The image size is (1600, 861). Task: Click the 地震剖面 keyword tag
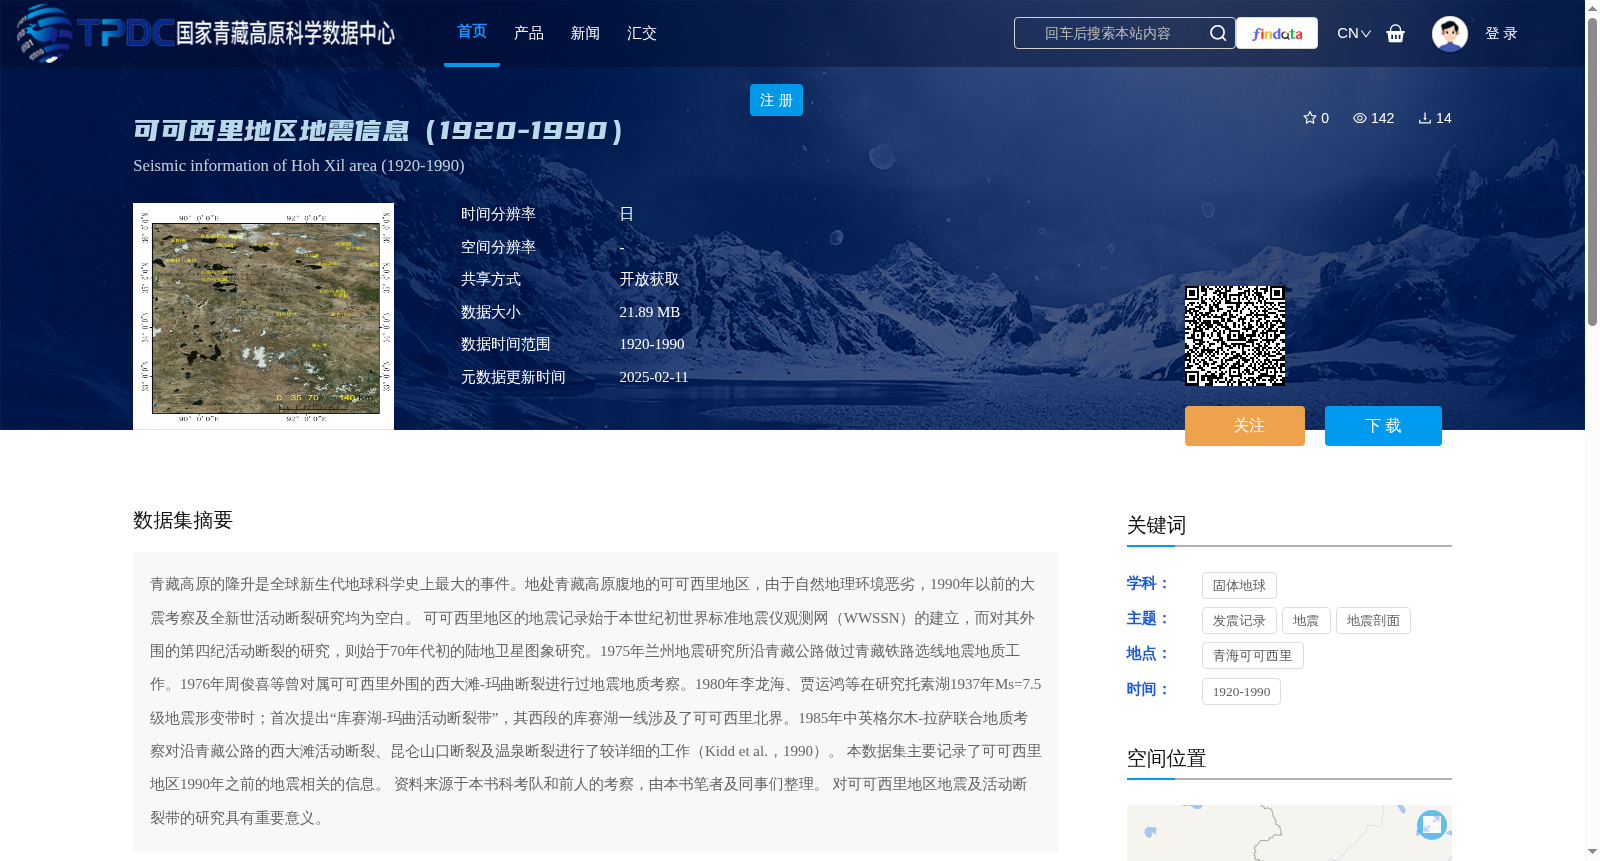click(1373, 620)
